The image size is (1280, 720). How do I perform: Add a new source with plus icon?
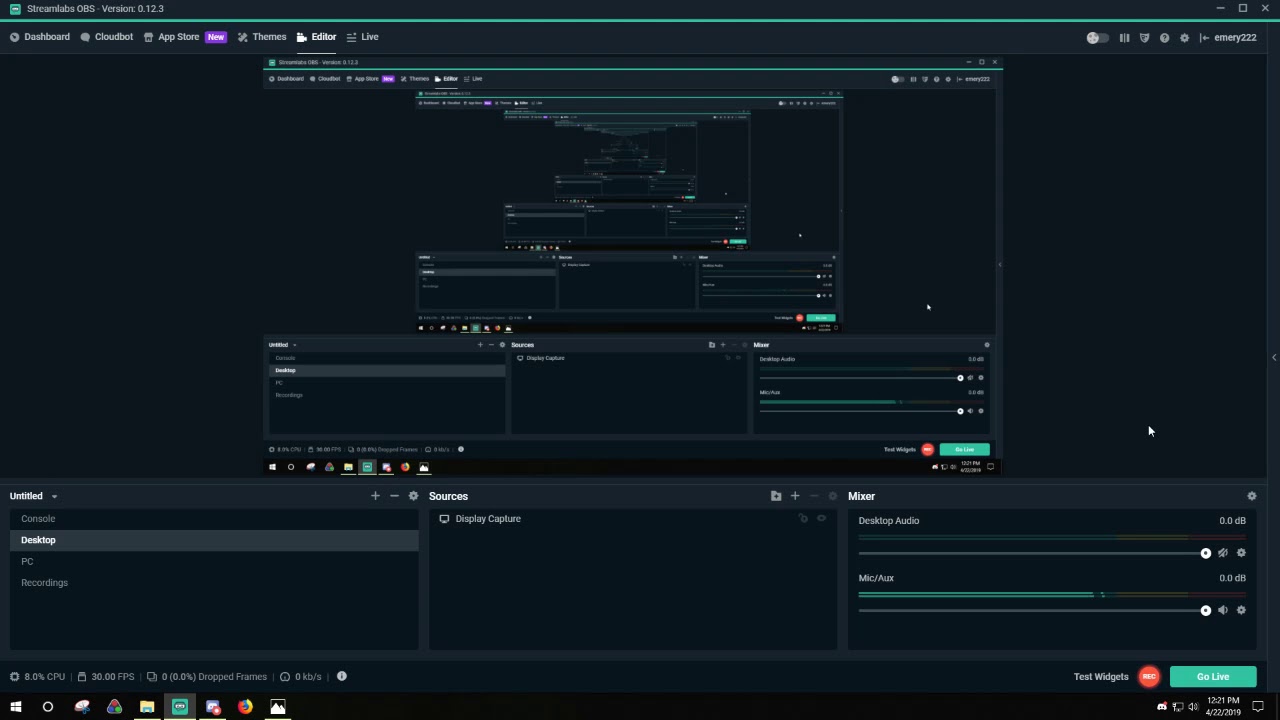pos(795,496)
